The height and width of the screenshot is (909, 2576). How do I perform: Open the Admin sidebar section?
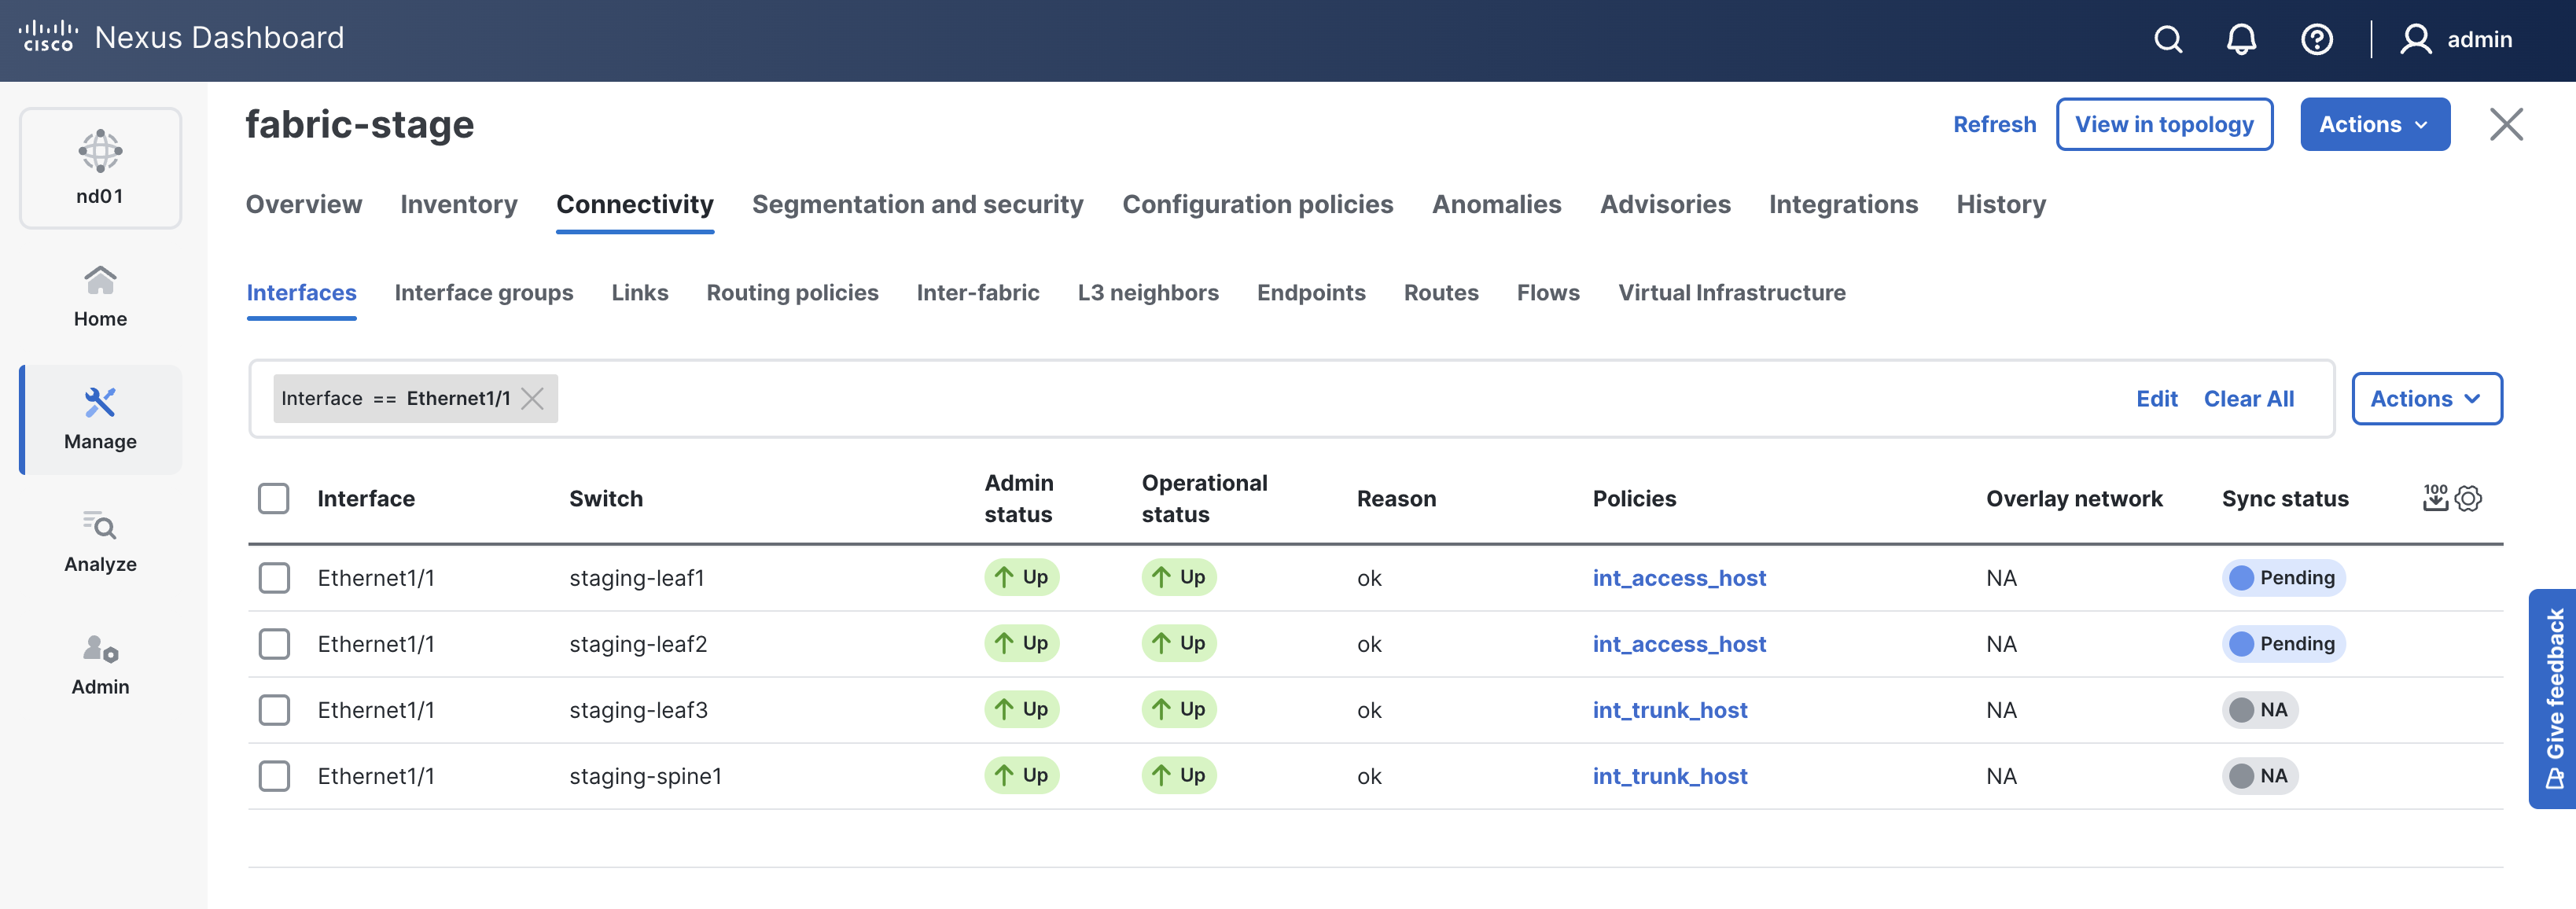point(100,664)
